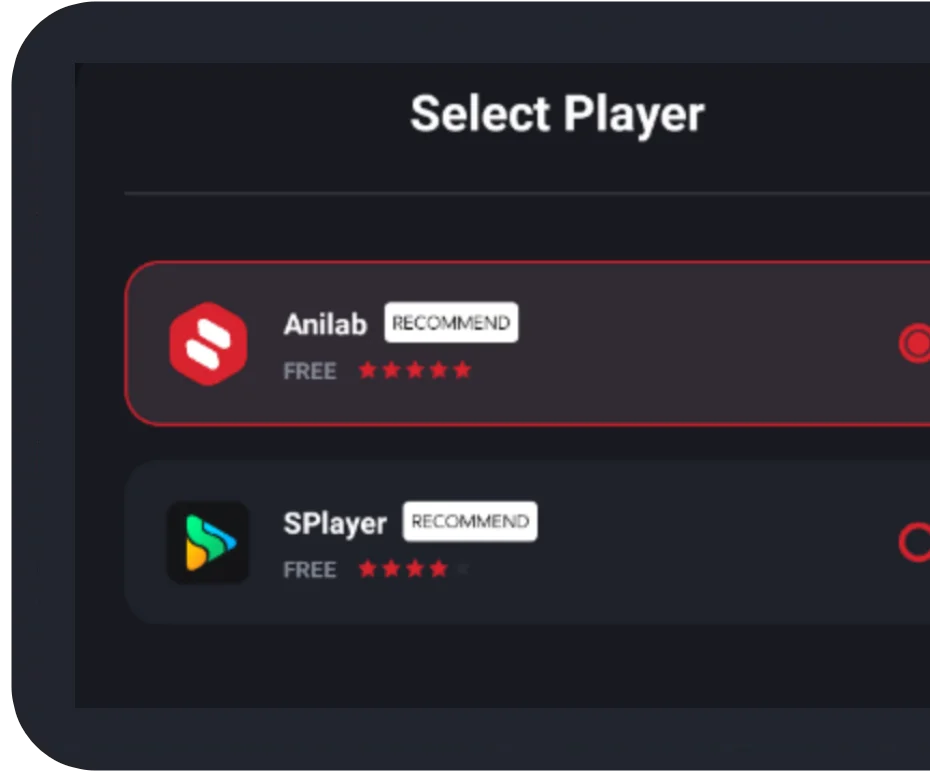Click the second star of Anilab's rating
The width and height of the screenshot is (930, 771).
[391, 370]
